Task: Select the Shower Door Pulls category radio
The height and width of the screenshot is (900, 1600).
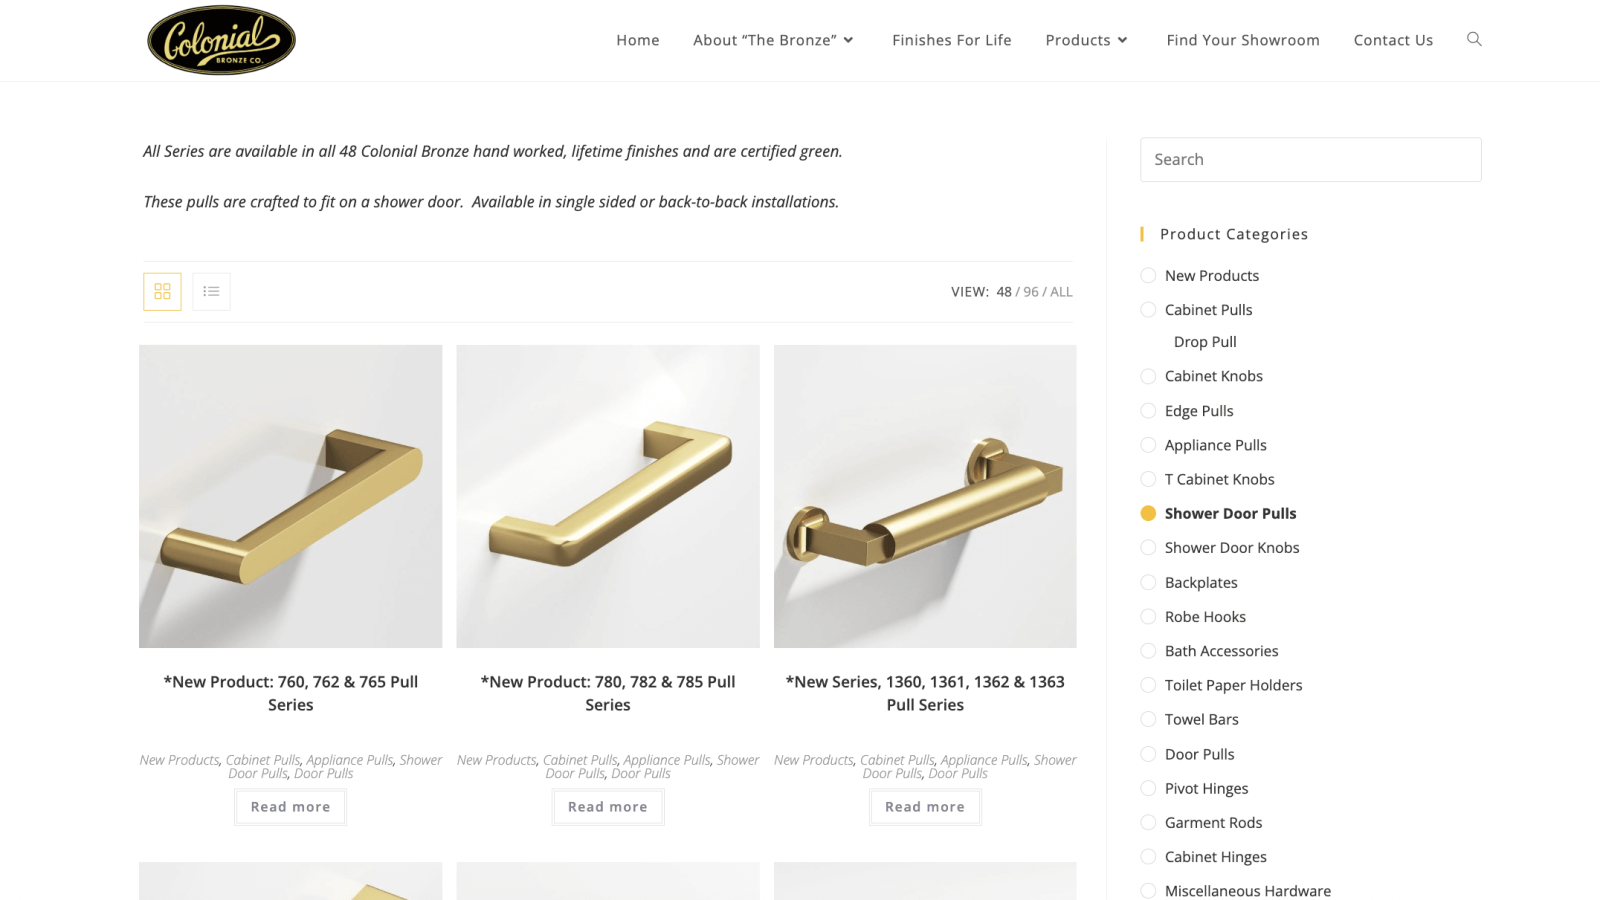Action: click(1148, 513)
